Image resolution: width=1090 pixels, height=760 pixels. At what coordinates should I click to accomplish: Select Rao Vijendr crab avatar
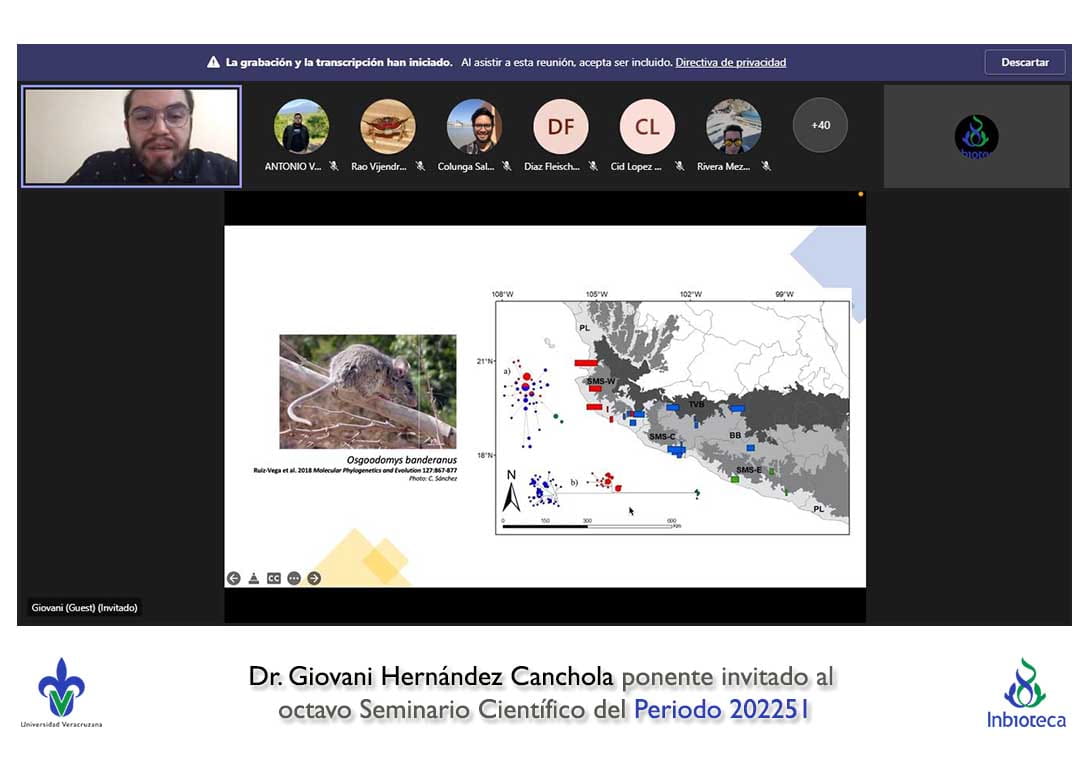coord(387,126)
